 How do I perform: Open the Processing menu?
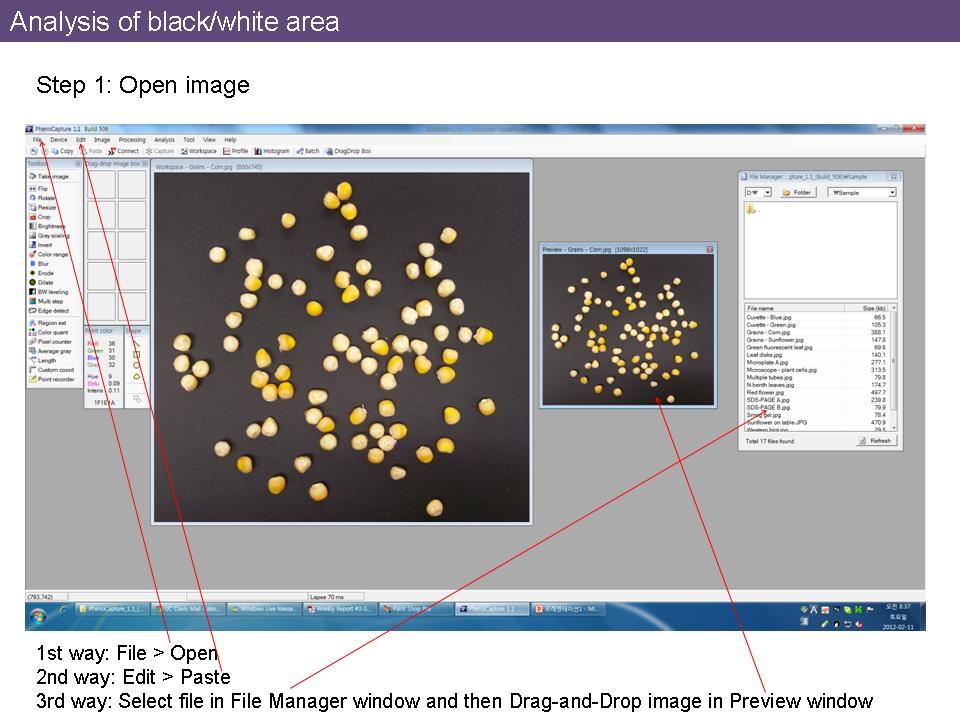point(132,140)
